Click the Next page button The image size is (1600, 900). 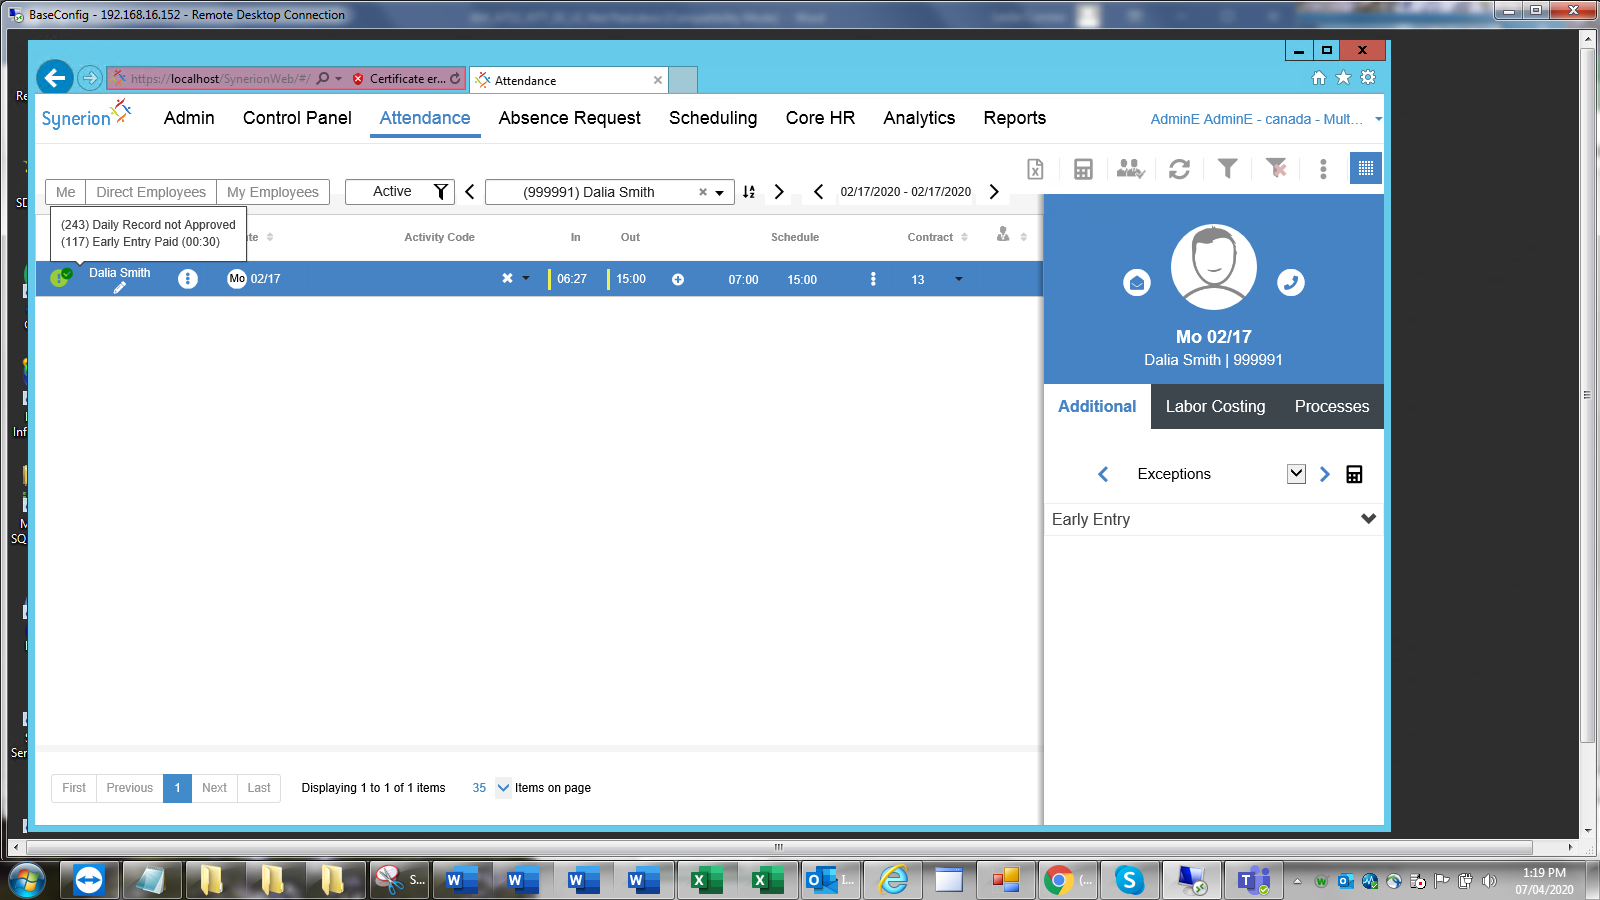coord(214,788)
